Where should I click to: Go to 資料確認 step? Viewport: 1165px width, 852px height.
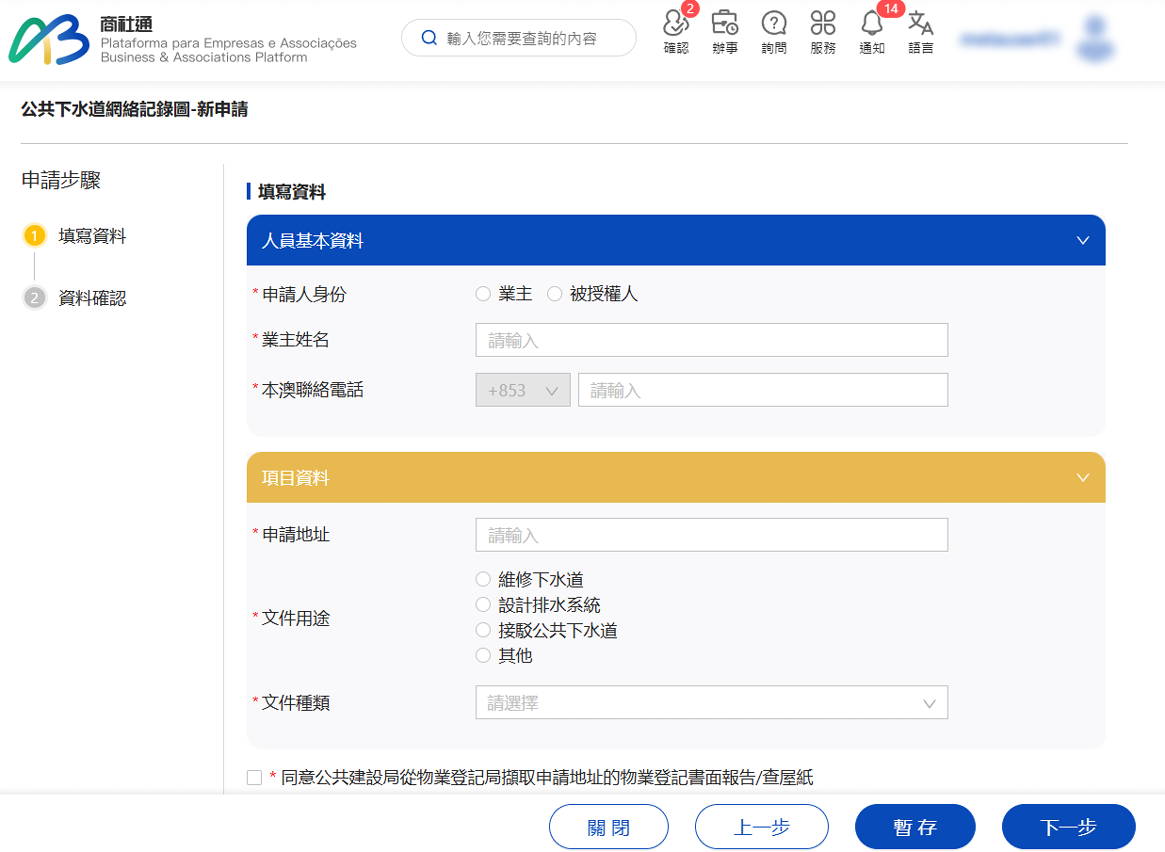[91, 298]
